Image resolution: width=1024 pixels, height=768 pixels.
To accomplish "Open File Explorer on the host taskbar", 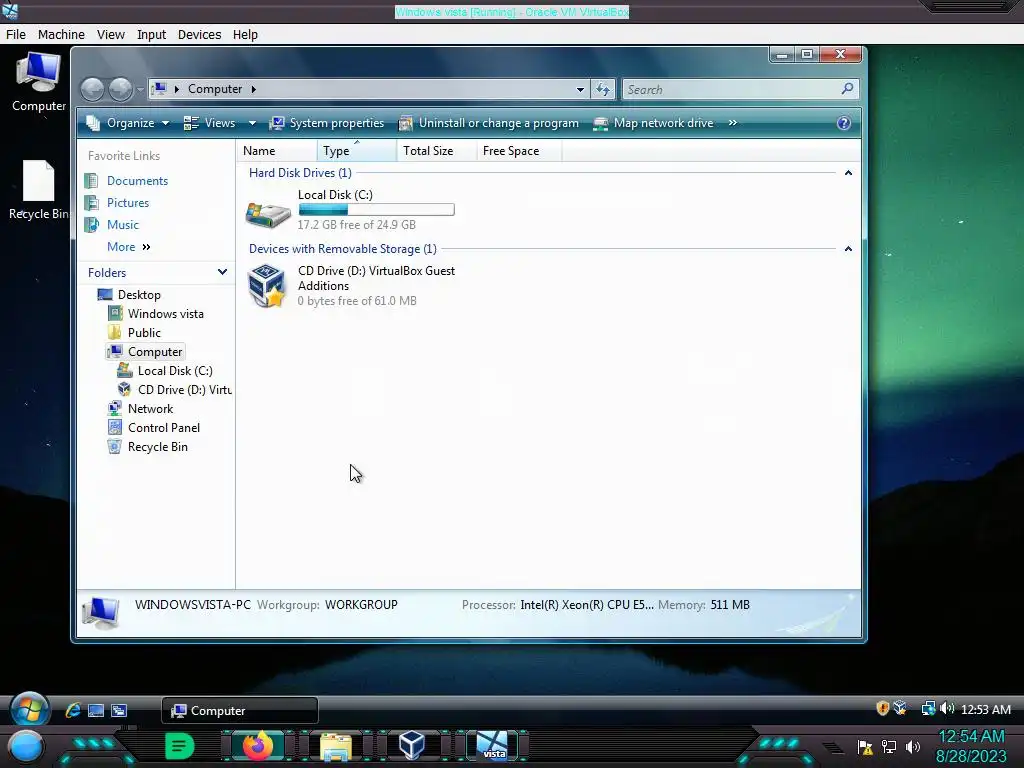I will 336,746.
